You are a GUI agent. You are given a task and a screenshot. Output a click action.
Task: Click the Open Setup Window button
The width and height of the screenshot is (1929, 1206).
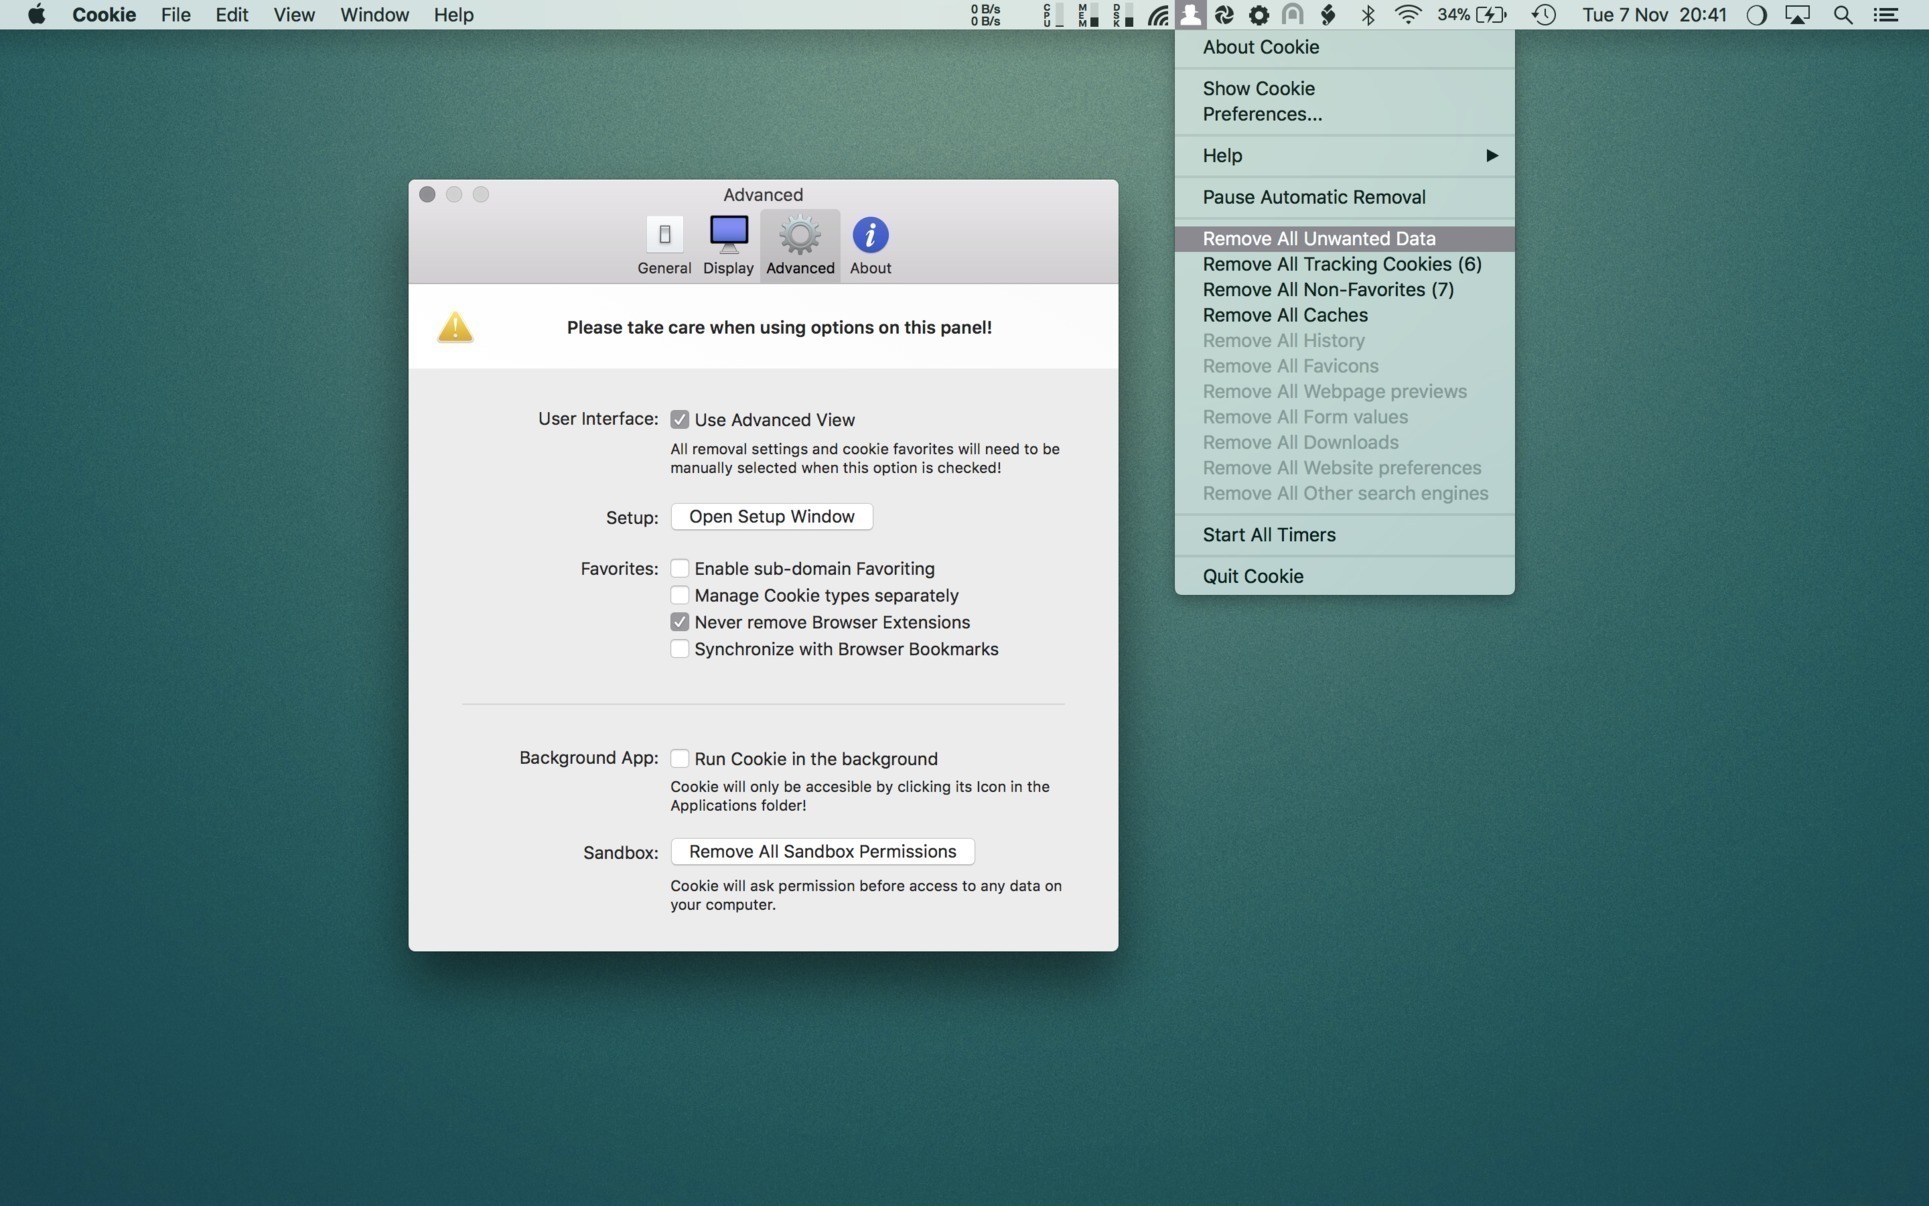click(x=771, y=517)
